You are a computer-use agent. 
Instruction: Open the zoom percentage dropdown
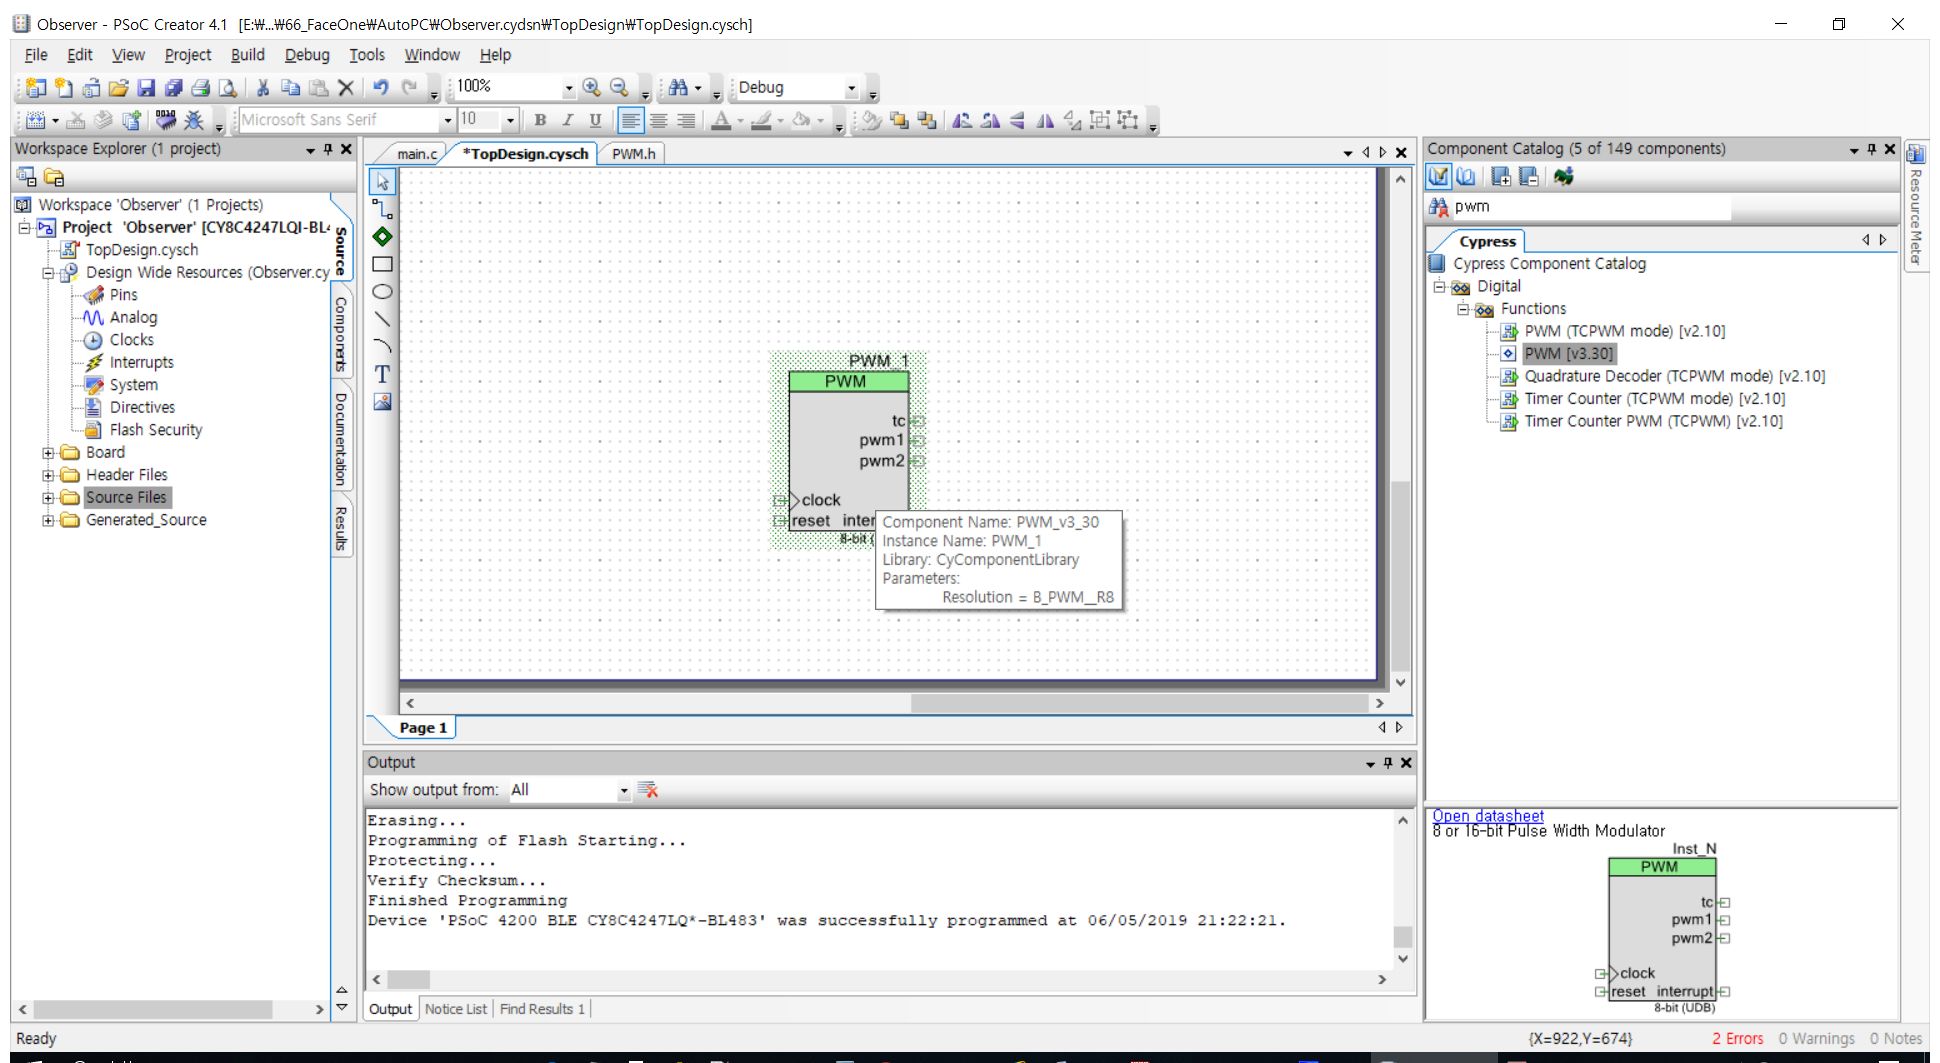(568, 88)
